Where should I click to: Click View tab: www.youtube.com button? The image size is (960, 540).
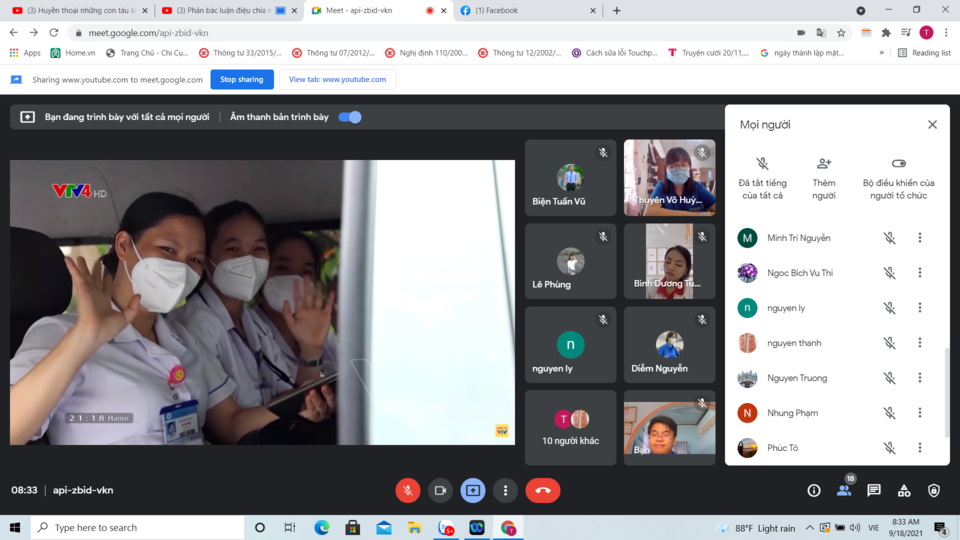[x=337, y=79]
